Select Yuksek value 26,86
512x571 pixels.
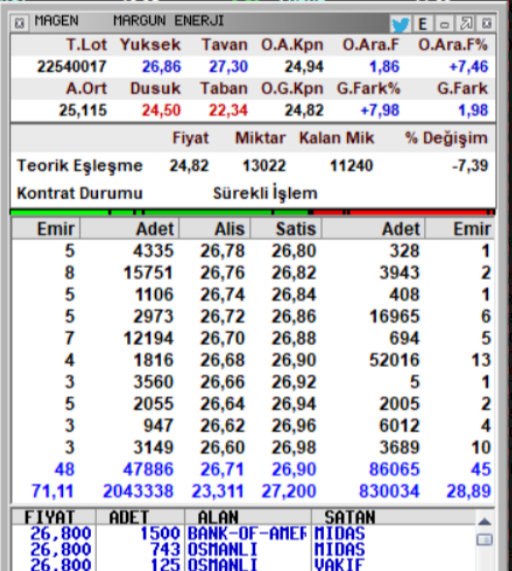pos(161,67)
